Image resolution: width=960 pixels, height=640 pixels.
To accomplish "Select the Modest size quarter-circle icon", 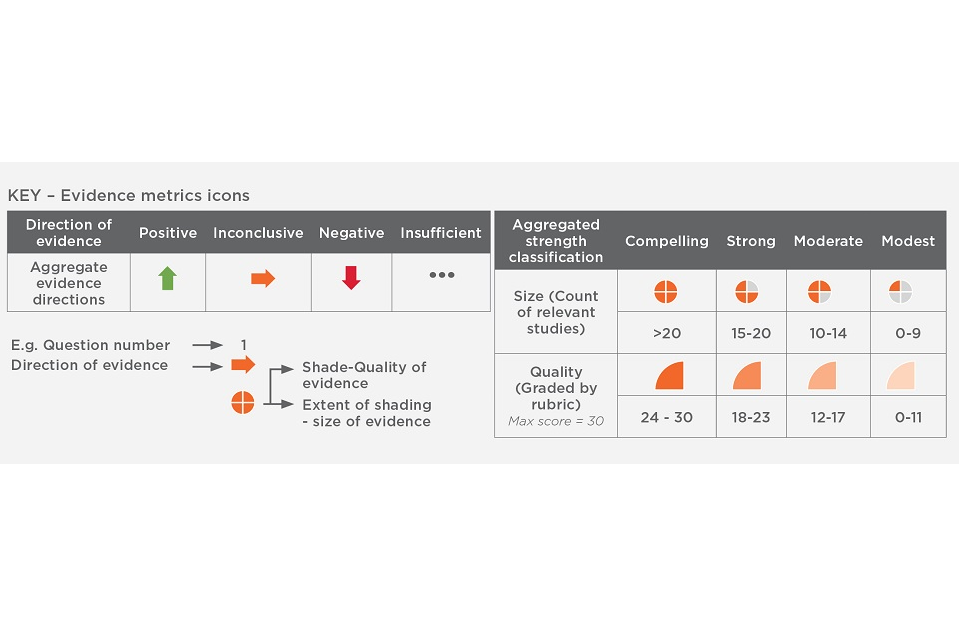I will (900, 292).
